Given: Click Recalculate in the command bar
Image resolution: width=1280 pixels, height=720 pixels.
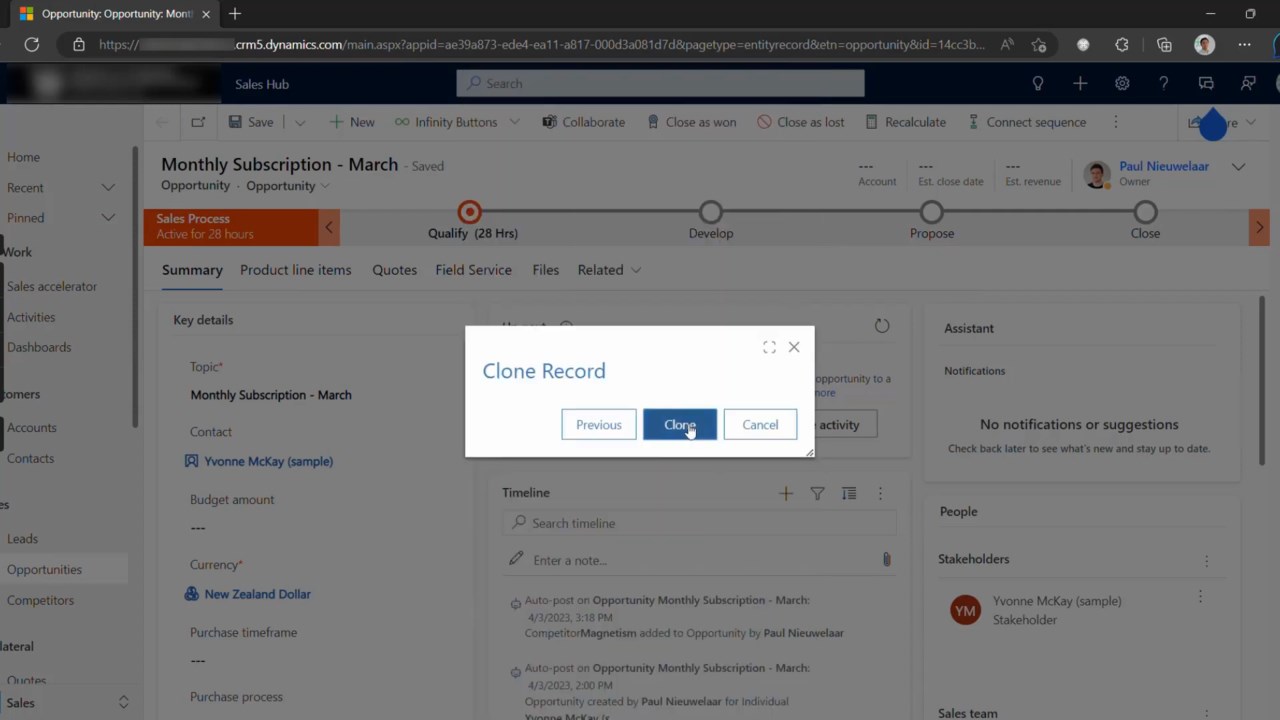Looking at the screenshot, I should (x=905, y=122).
